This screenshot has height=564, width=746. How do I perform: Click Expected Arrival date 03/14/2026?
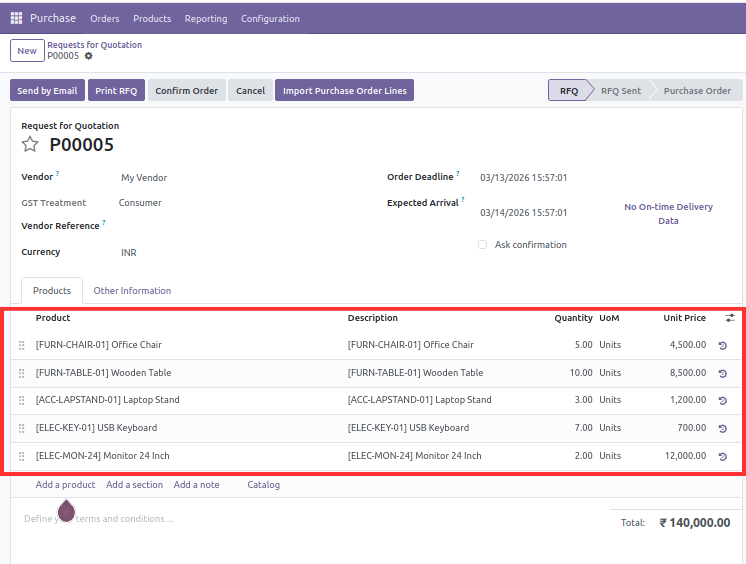[523, 213]
